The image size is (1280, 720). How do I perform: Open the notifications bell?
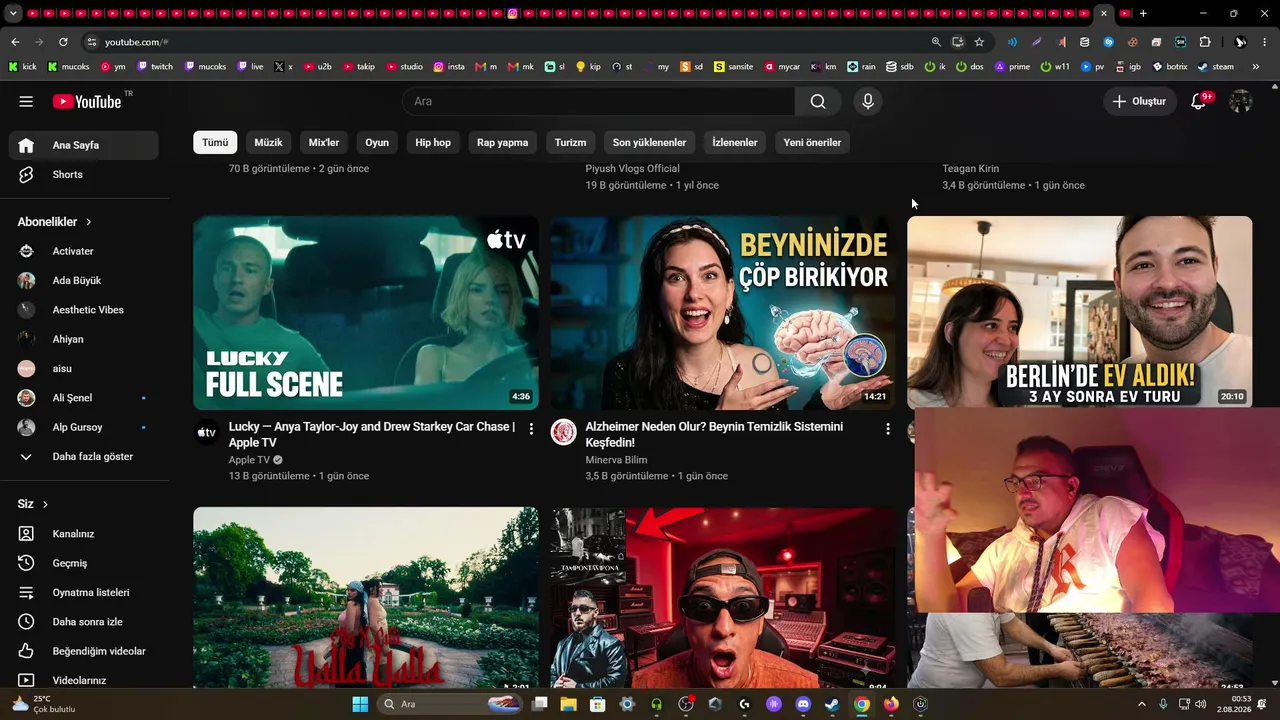pos(1198,101)
